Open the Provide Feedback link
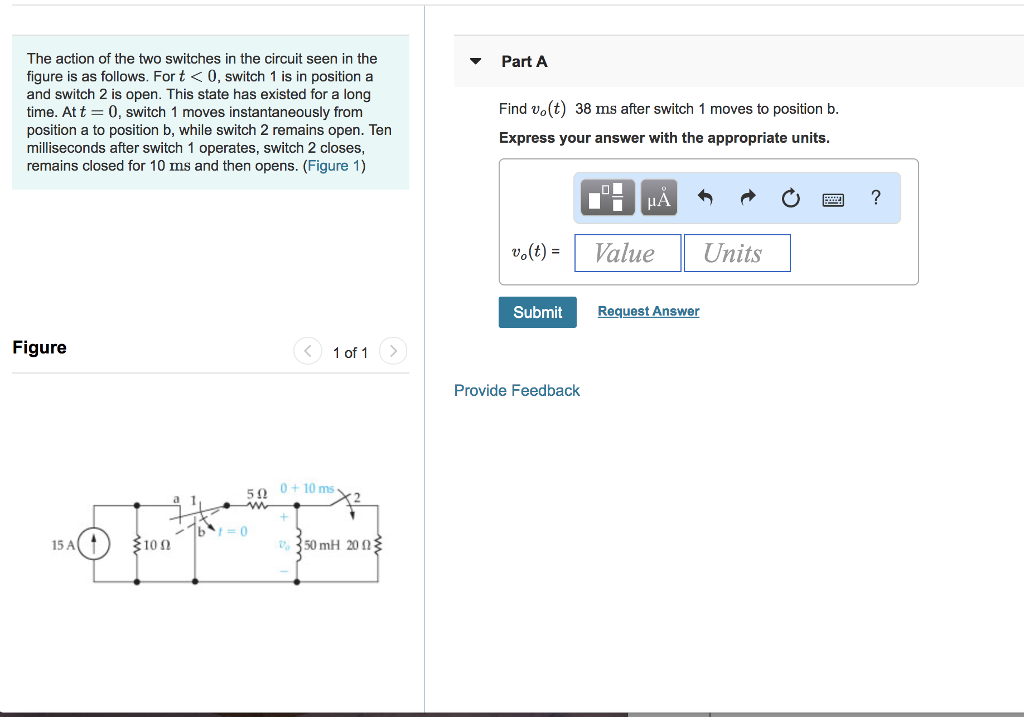 [x=517, y=390]
